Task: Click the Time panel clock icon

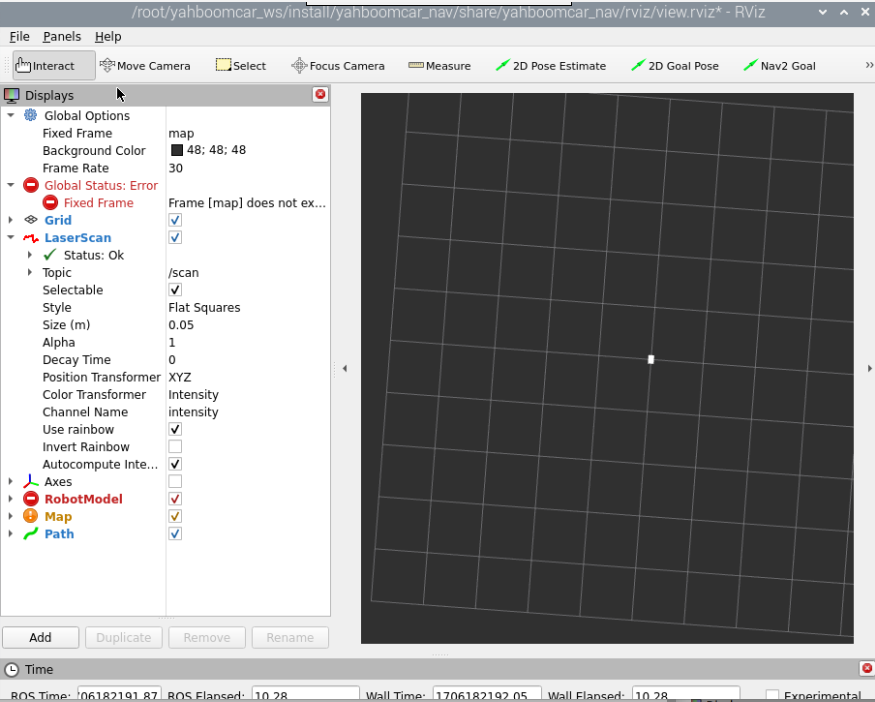Action: (11, 670)
